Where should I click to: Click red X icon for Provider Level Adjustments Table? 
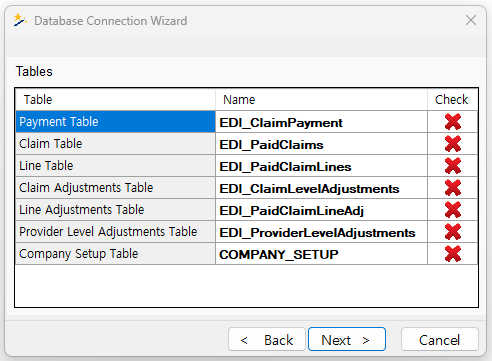click(453, 232)
